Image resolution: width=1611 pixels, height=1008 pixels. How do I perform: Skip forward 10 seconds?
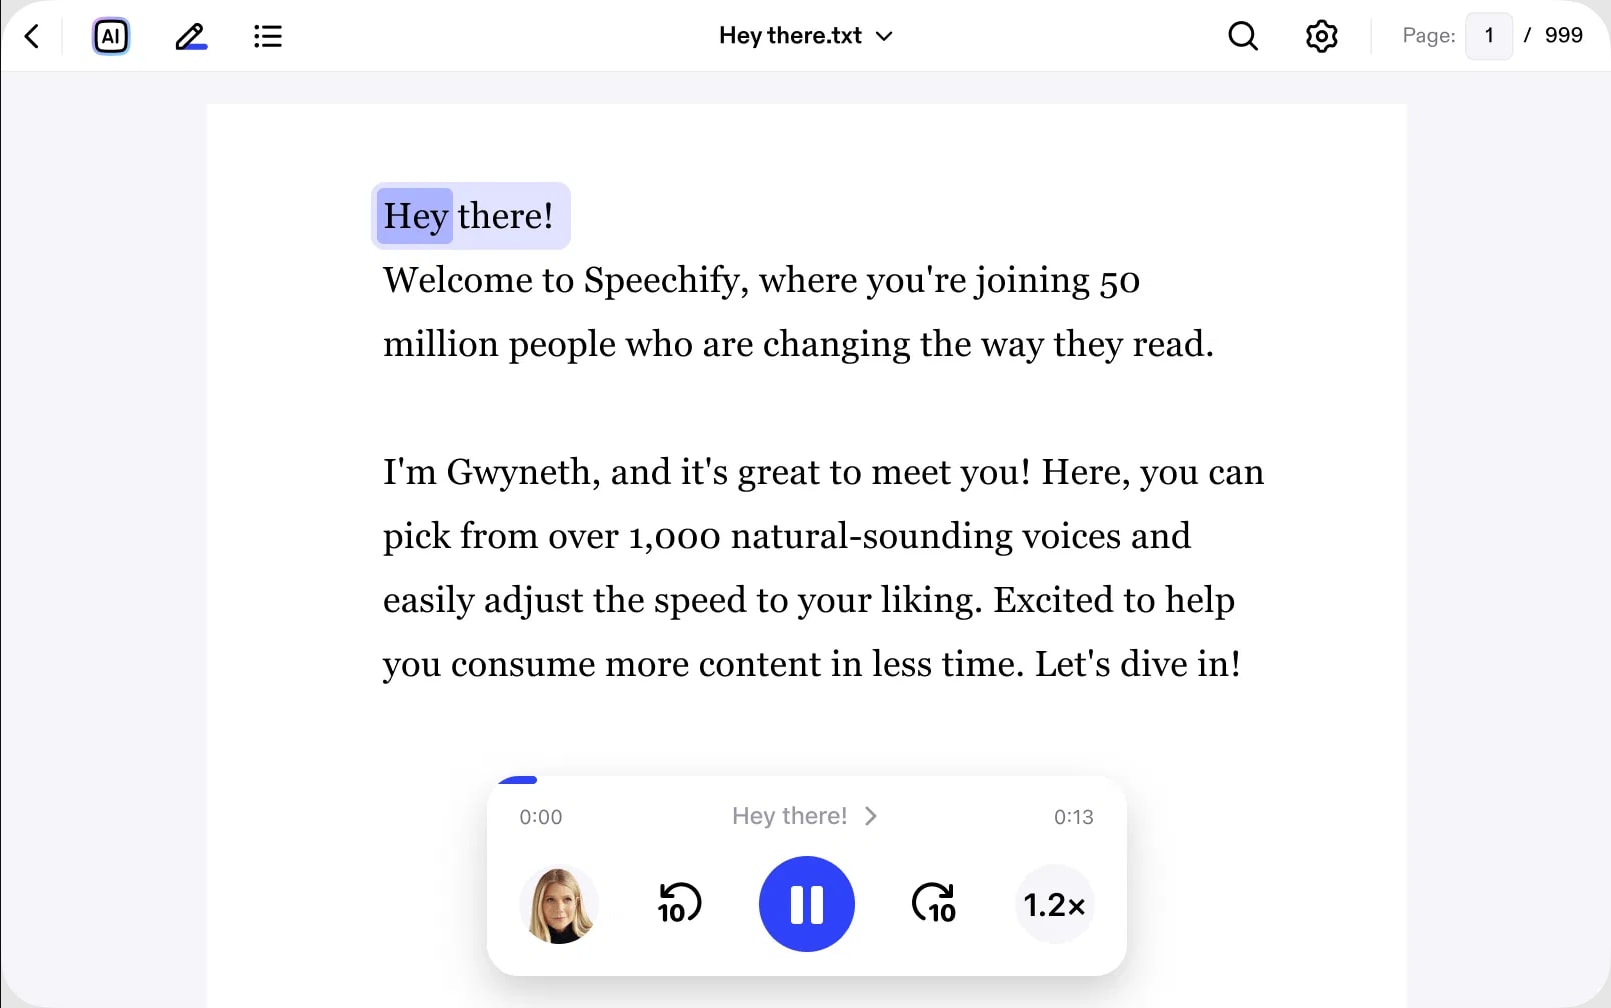934,904
